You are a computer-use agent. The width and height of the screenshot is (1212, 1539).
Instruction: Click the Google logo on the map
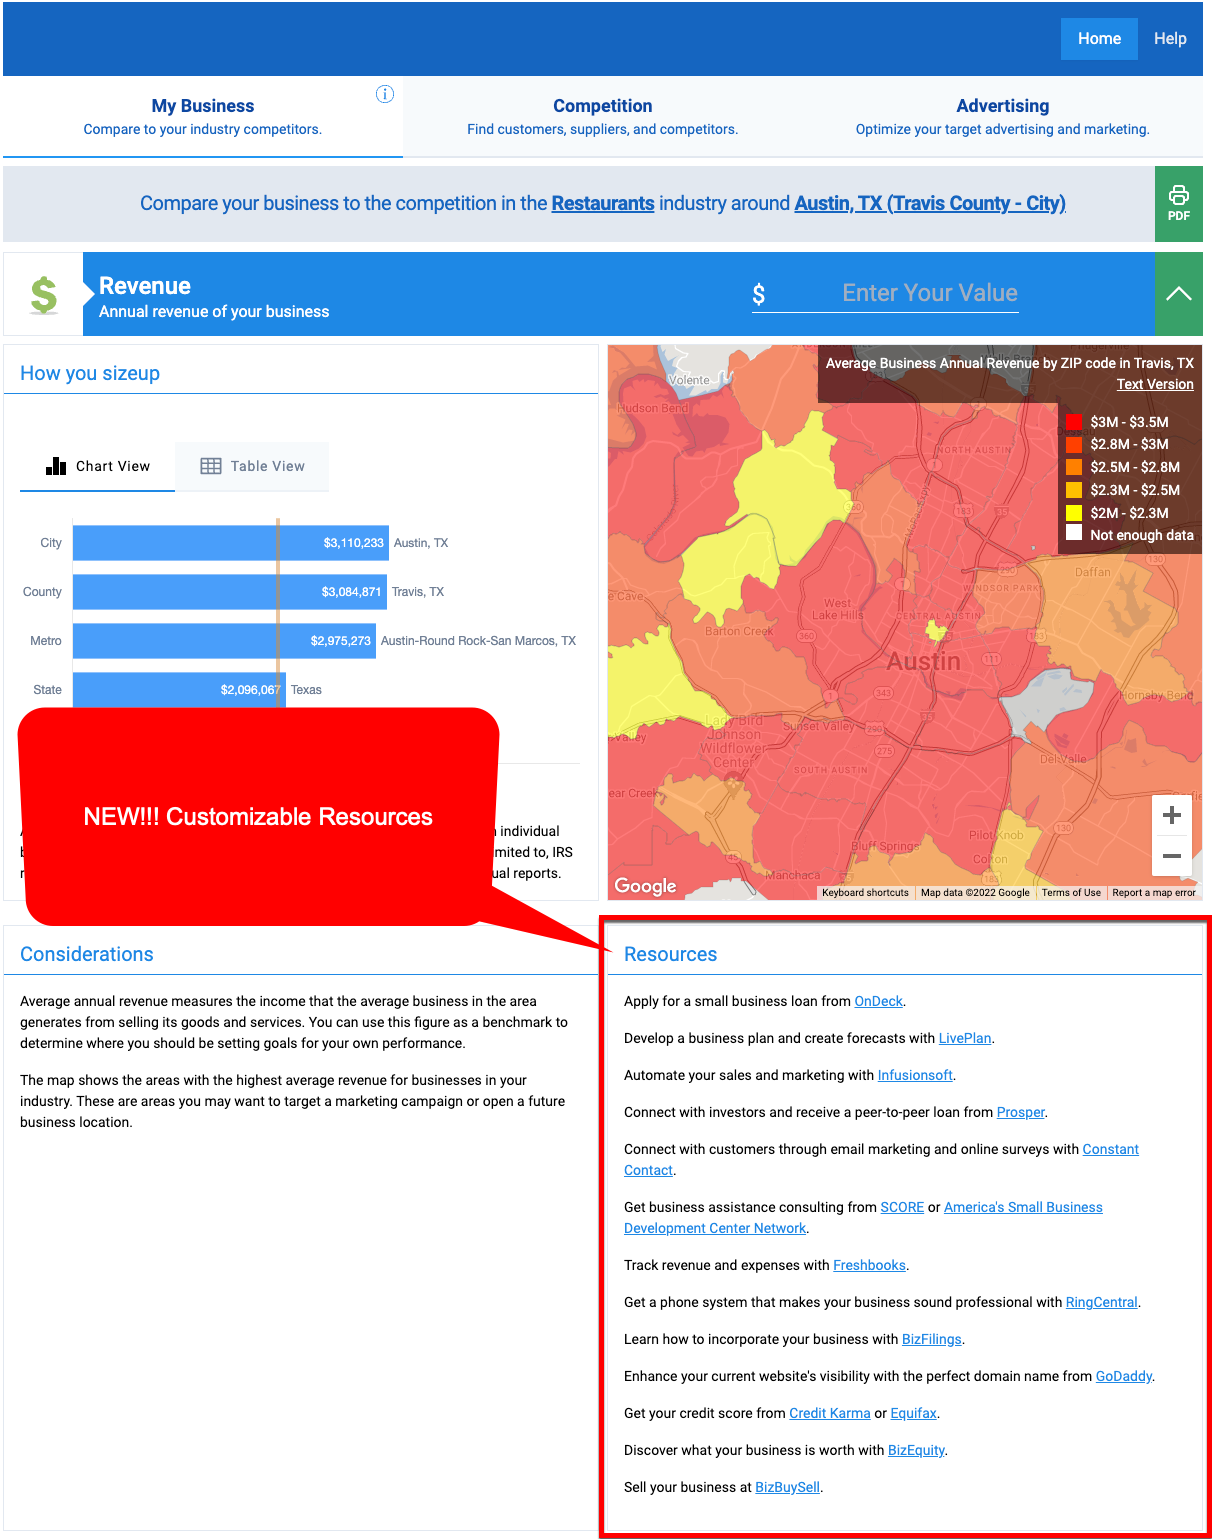(x=645, y=886)
